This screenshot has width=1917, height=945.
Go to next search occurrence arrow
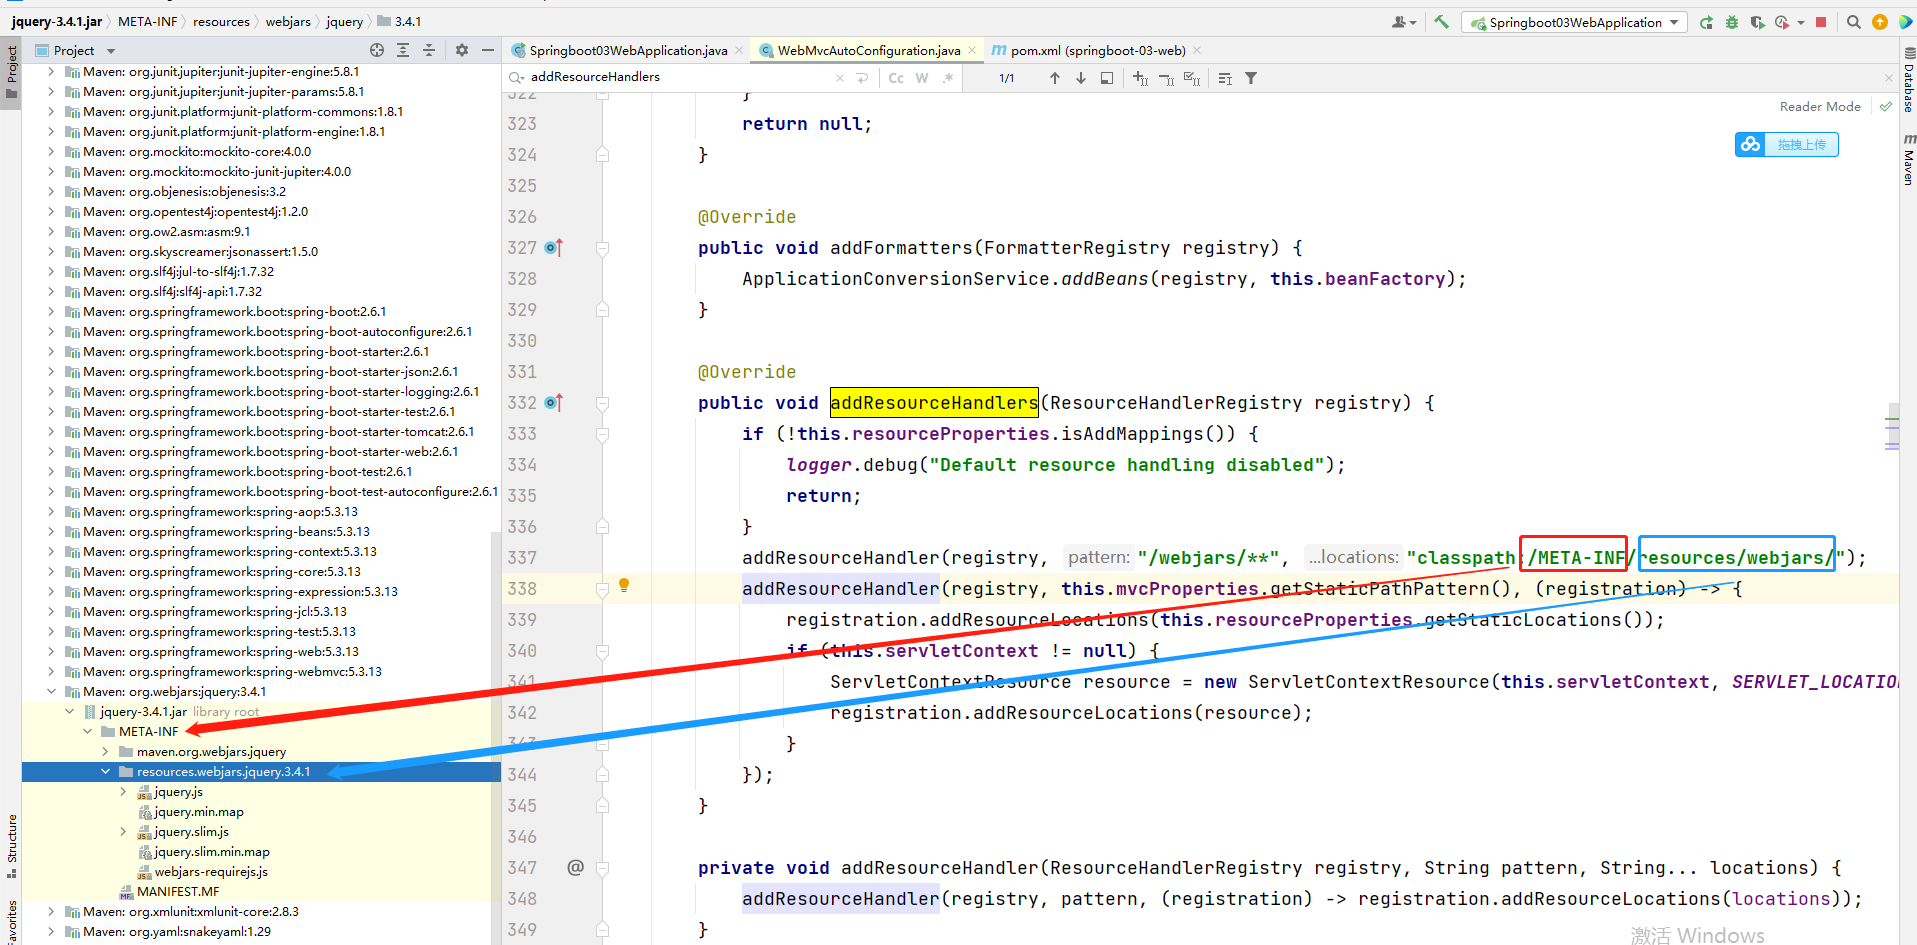[x=1081, y=78]
